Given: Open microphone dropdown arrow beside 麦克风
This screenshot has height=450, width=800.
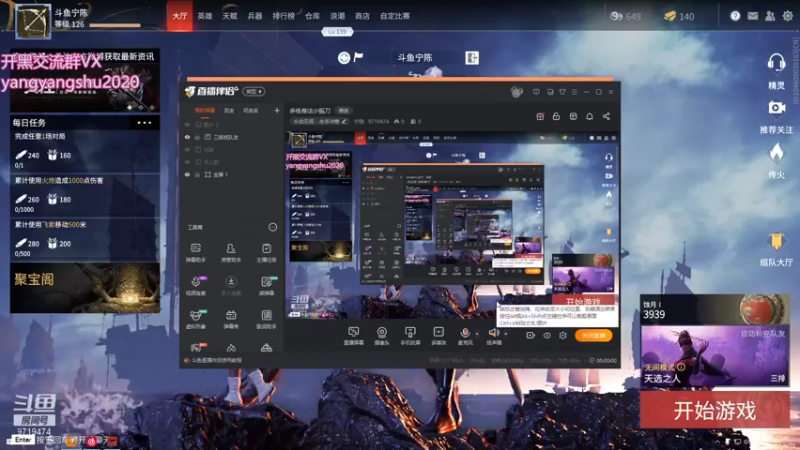Looking at the screenshot, I should click(x=477, y=334).
